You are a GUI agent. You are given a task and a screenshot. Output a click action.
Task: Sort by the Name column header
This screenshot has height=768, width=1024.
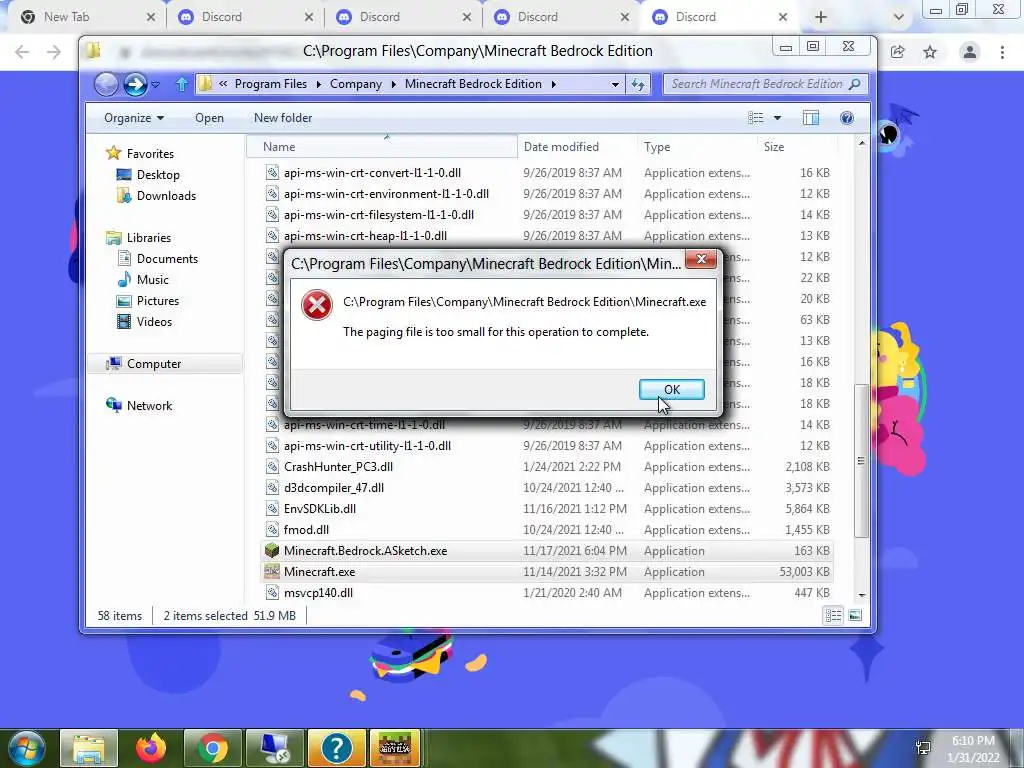coord(382,147)
